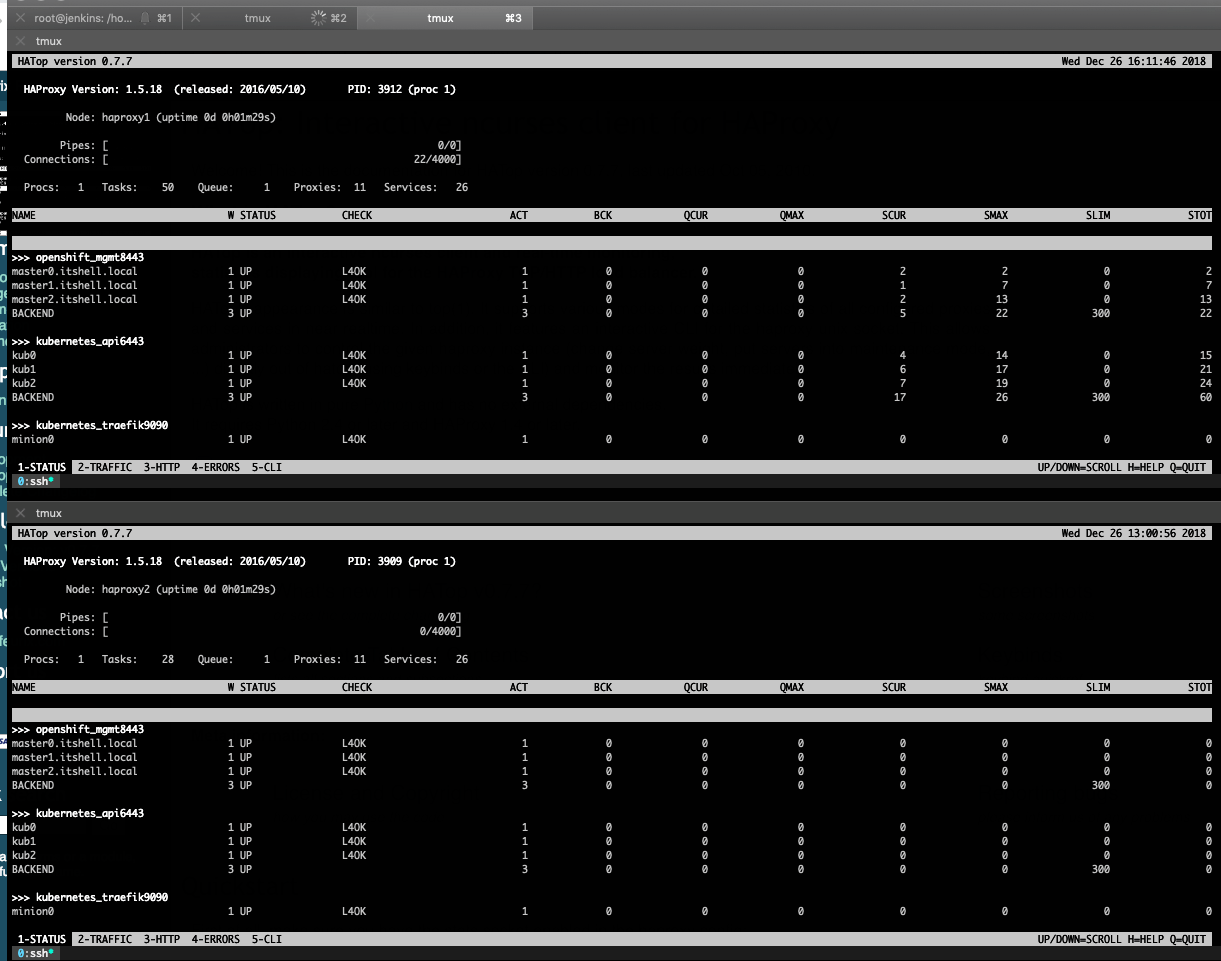Open 2-TRAFFIC view in lower HATop pane

105,939
